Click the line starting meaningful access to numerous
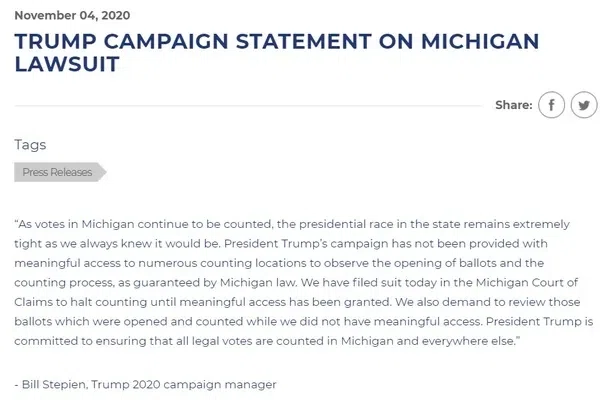This screenshot has width=600, height=400. click(279, 263)
